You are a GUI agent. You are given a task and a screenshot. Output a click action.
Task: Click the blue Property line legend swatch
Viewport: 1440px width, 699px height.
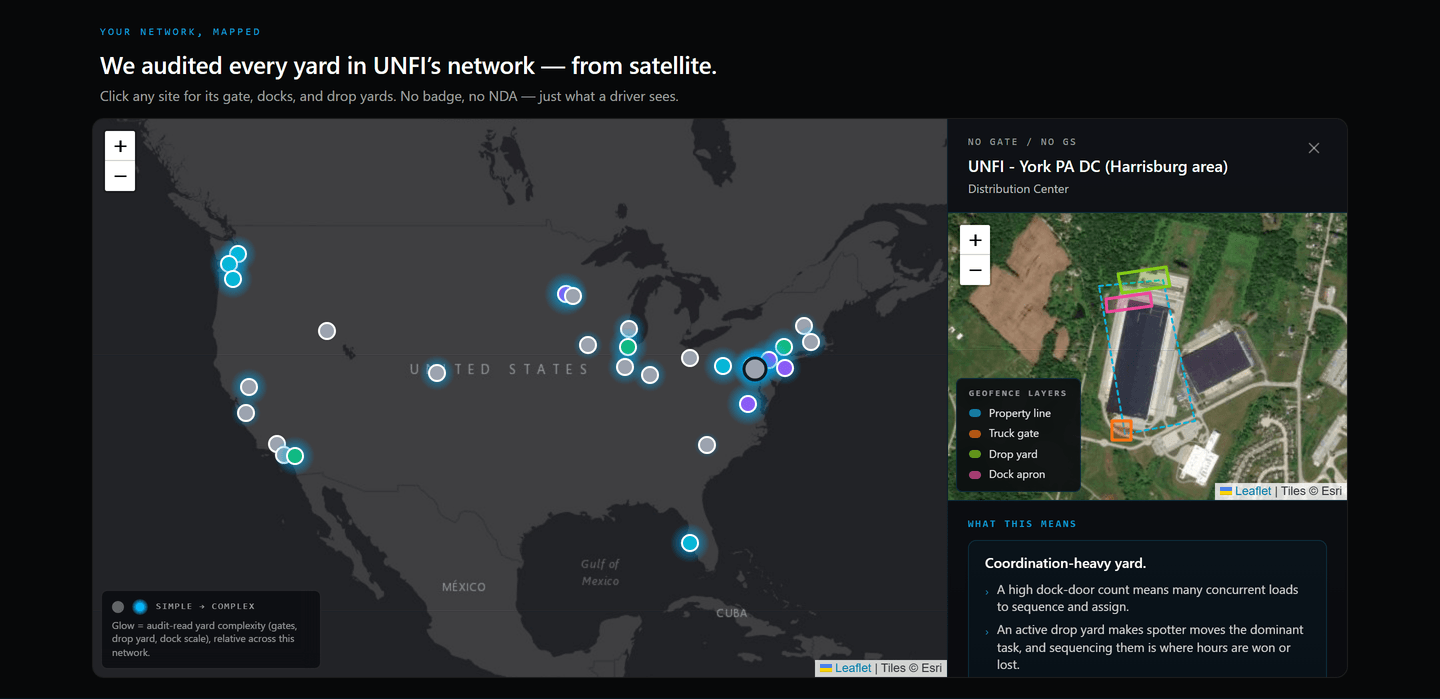(x=975, y=413)
